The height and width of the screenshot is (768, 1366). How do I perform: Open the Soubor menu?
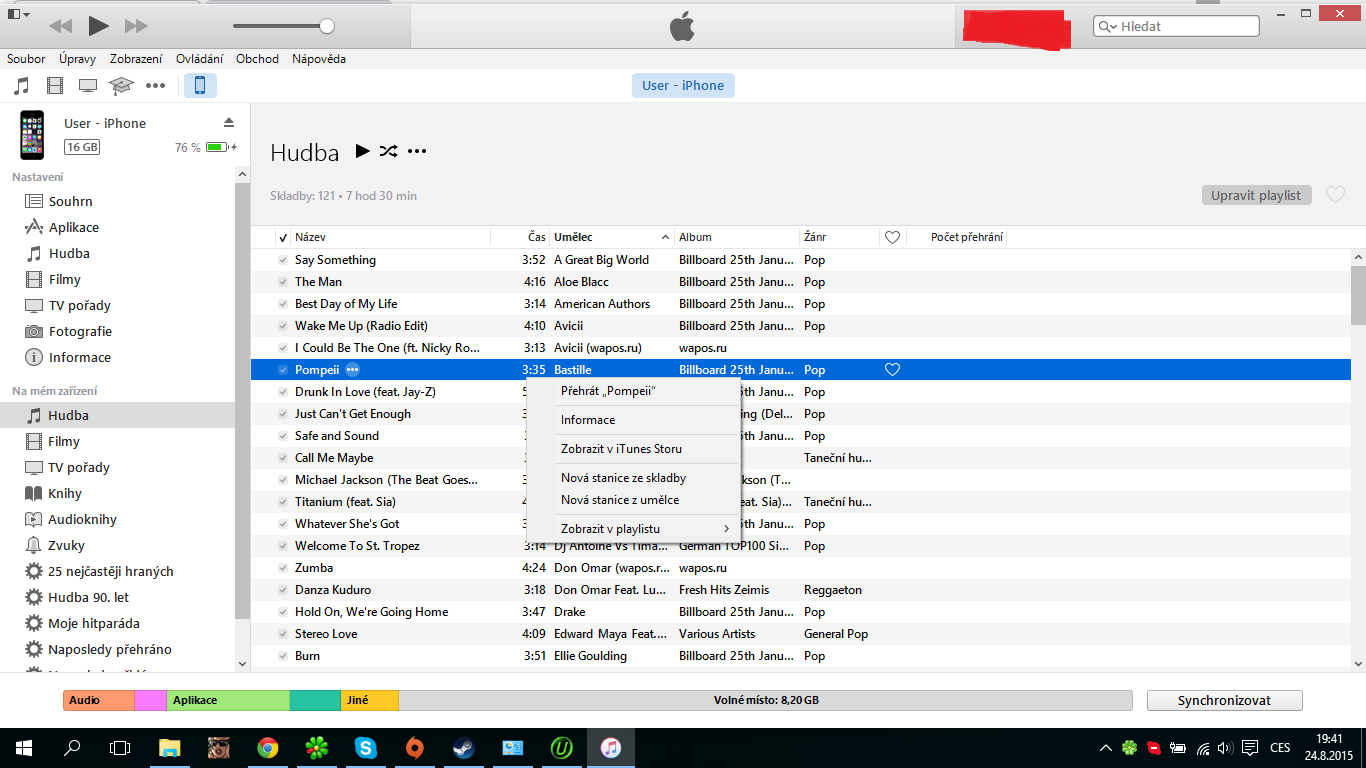(x=26, y=59)
